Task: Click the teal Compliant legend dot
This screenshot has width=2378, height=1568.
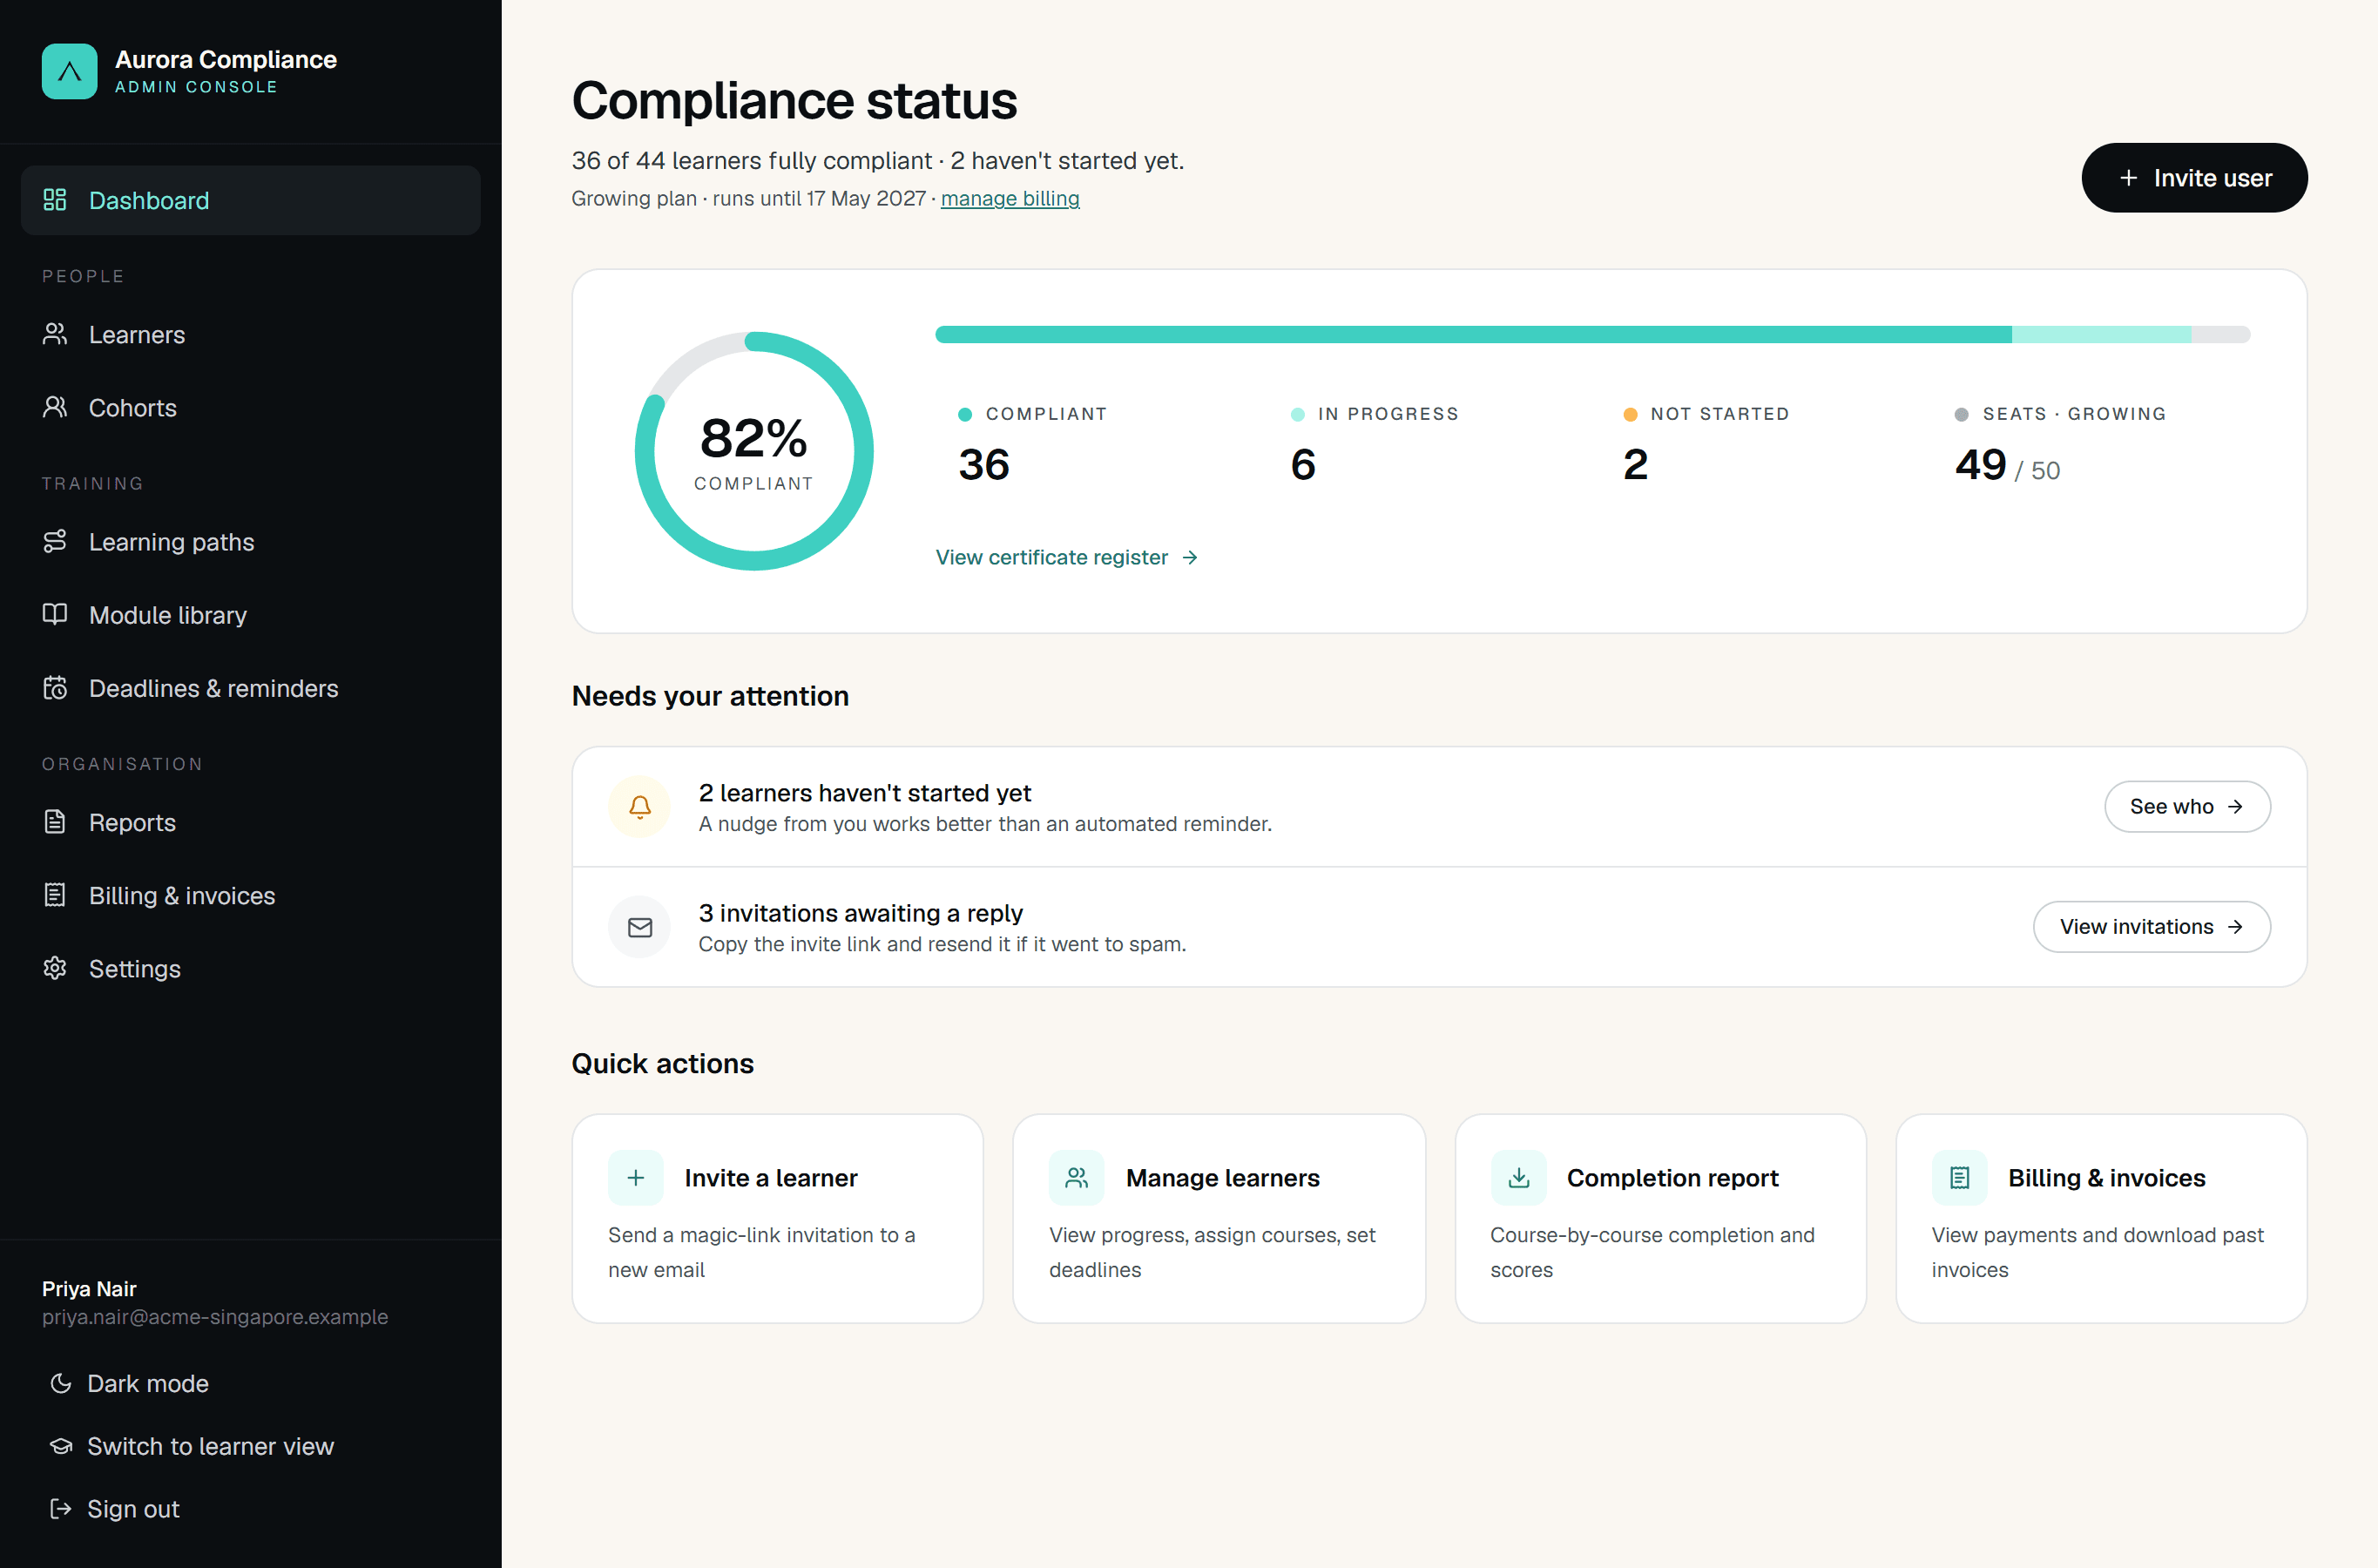Action: click(x=965, y=414)
